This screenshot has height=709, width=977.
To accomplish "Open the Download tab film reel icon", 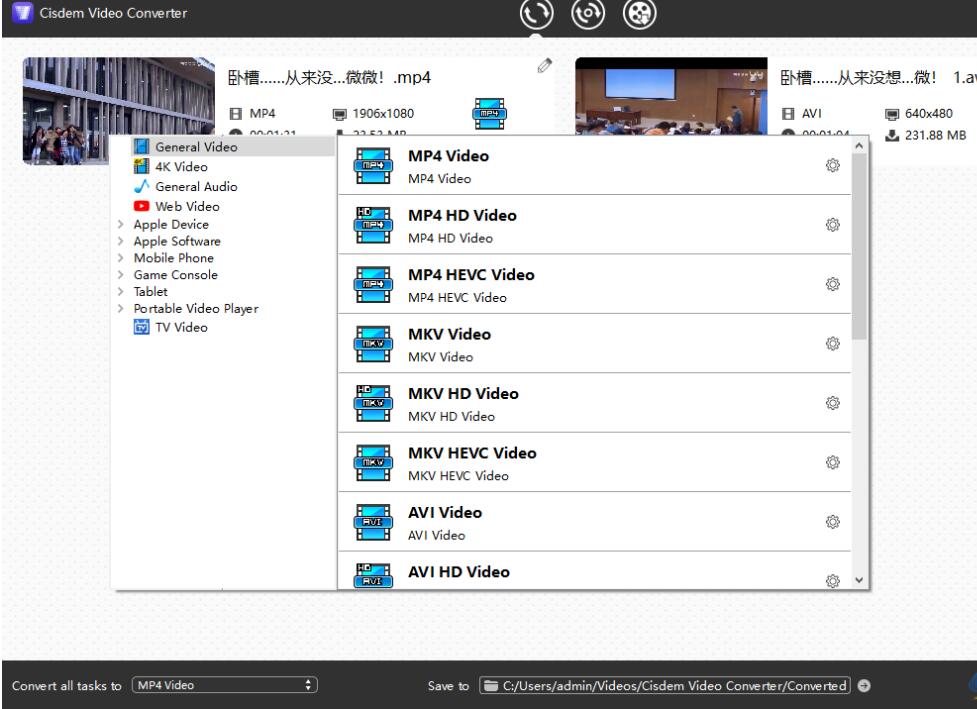I will pos(639,13).
